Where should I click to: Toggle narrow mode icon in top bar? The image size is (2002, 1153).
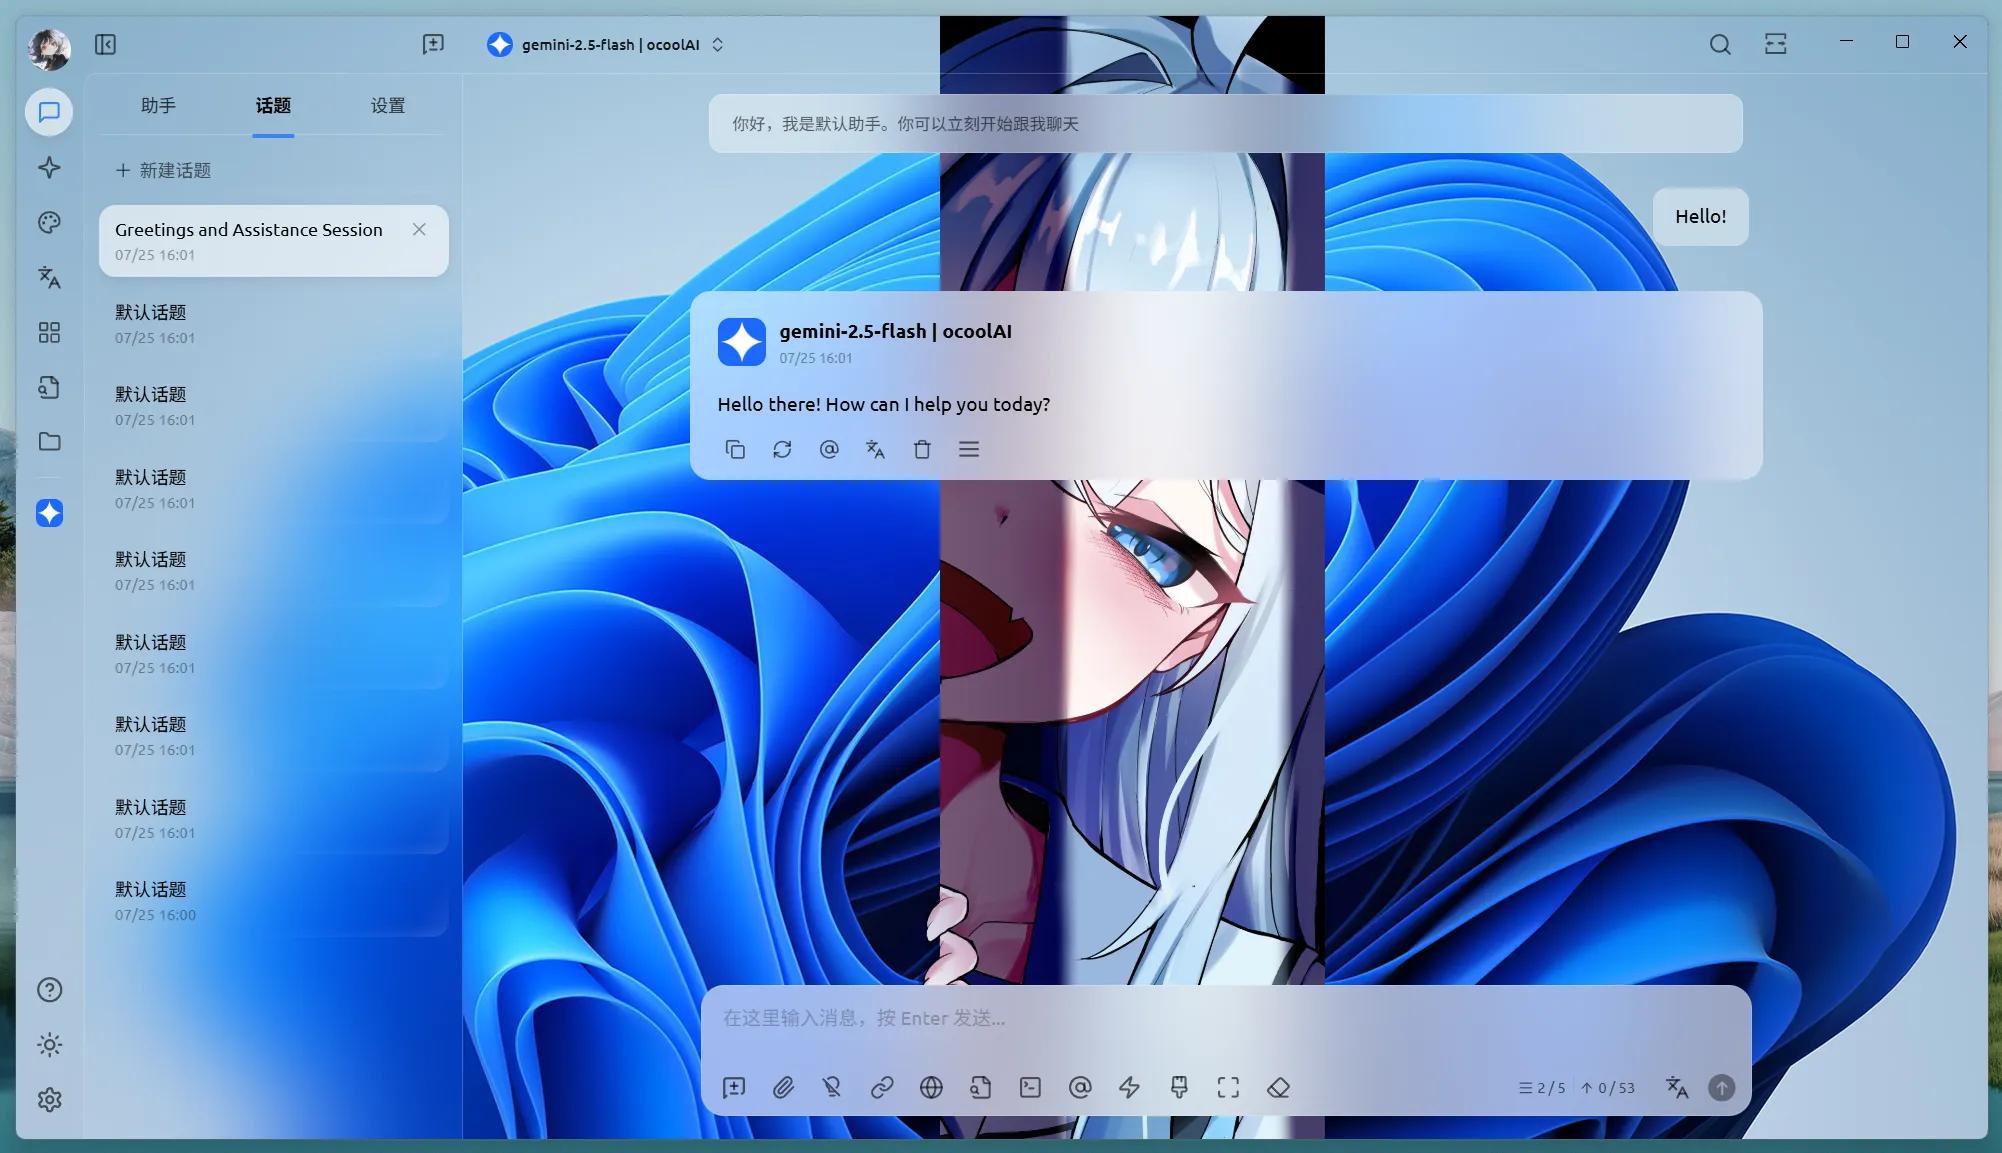(1776, 44)
